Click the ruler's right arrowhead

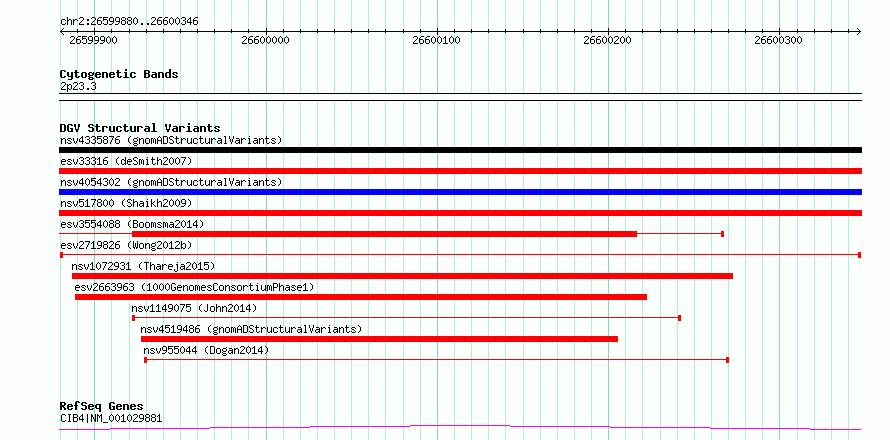click(858, 31)
